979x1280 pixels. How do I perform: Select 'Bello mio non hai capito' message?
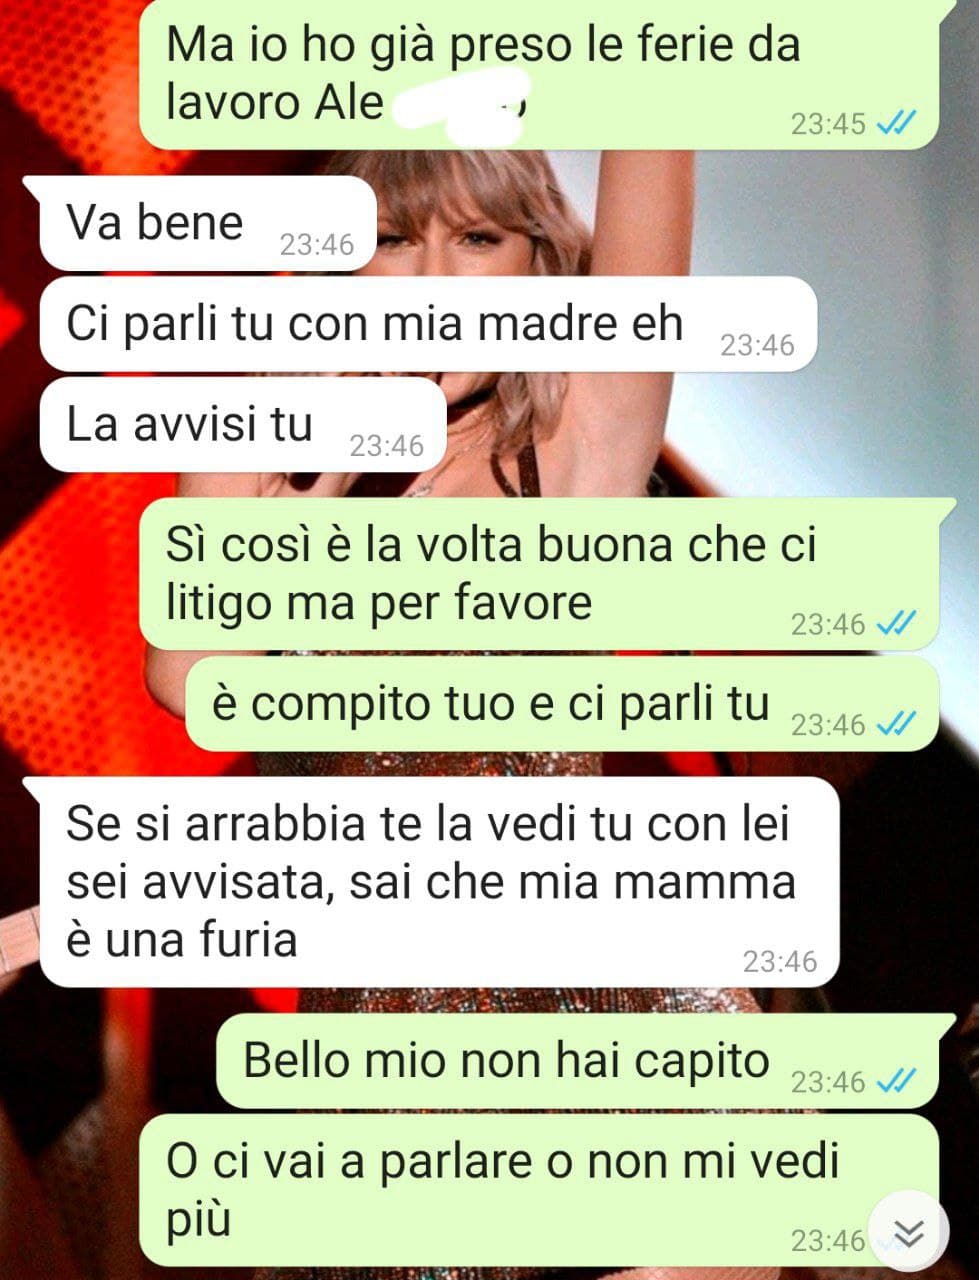tap(578, 1061)
